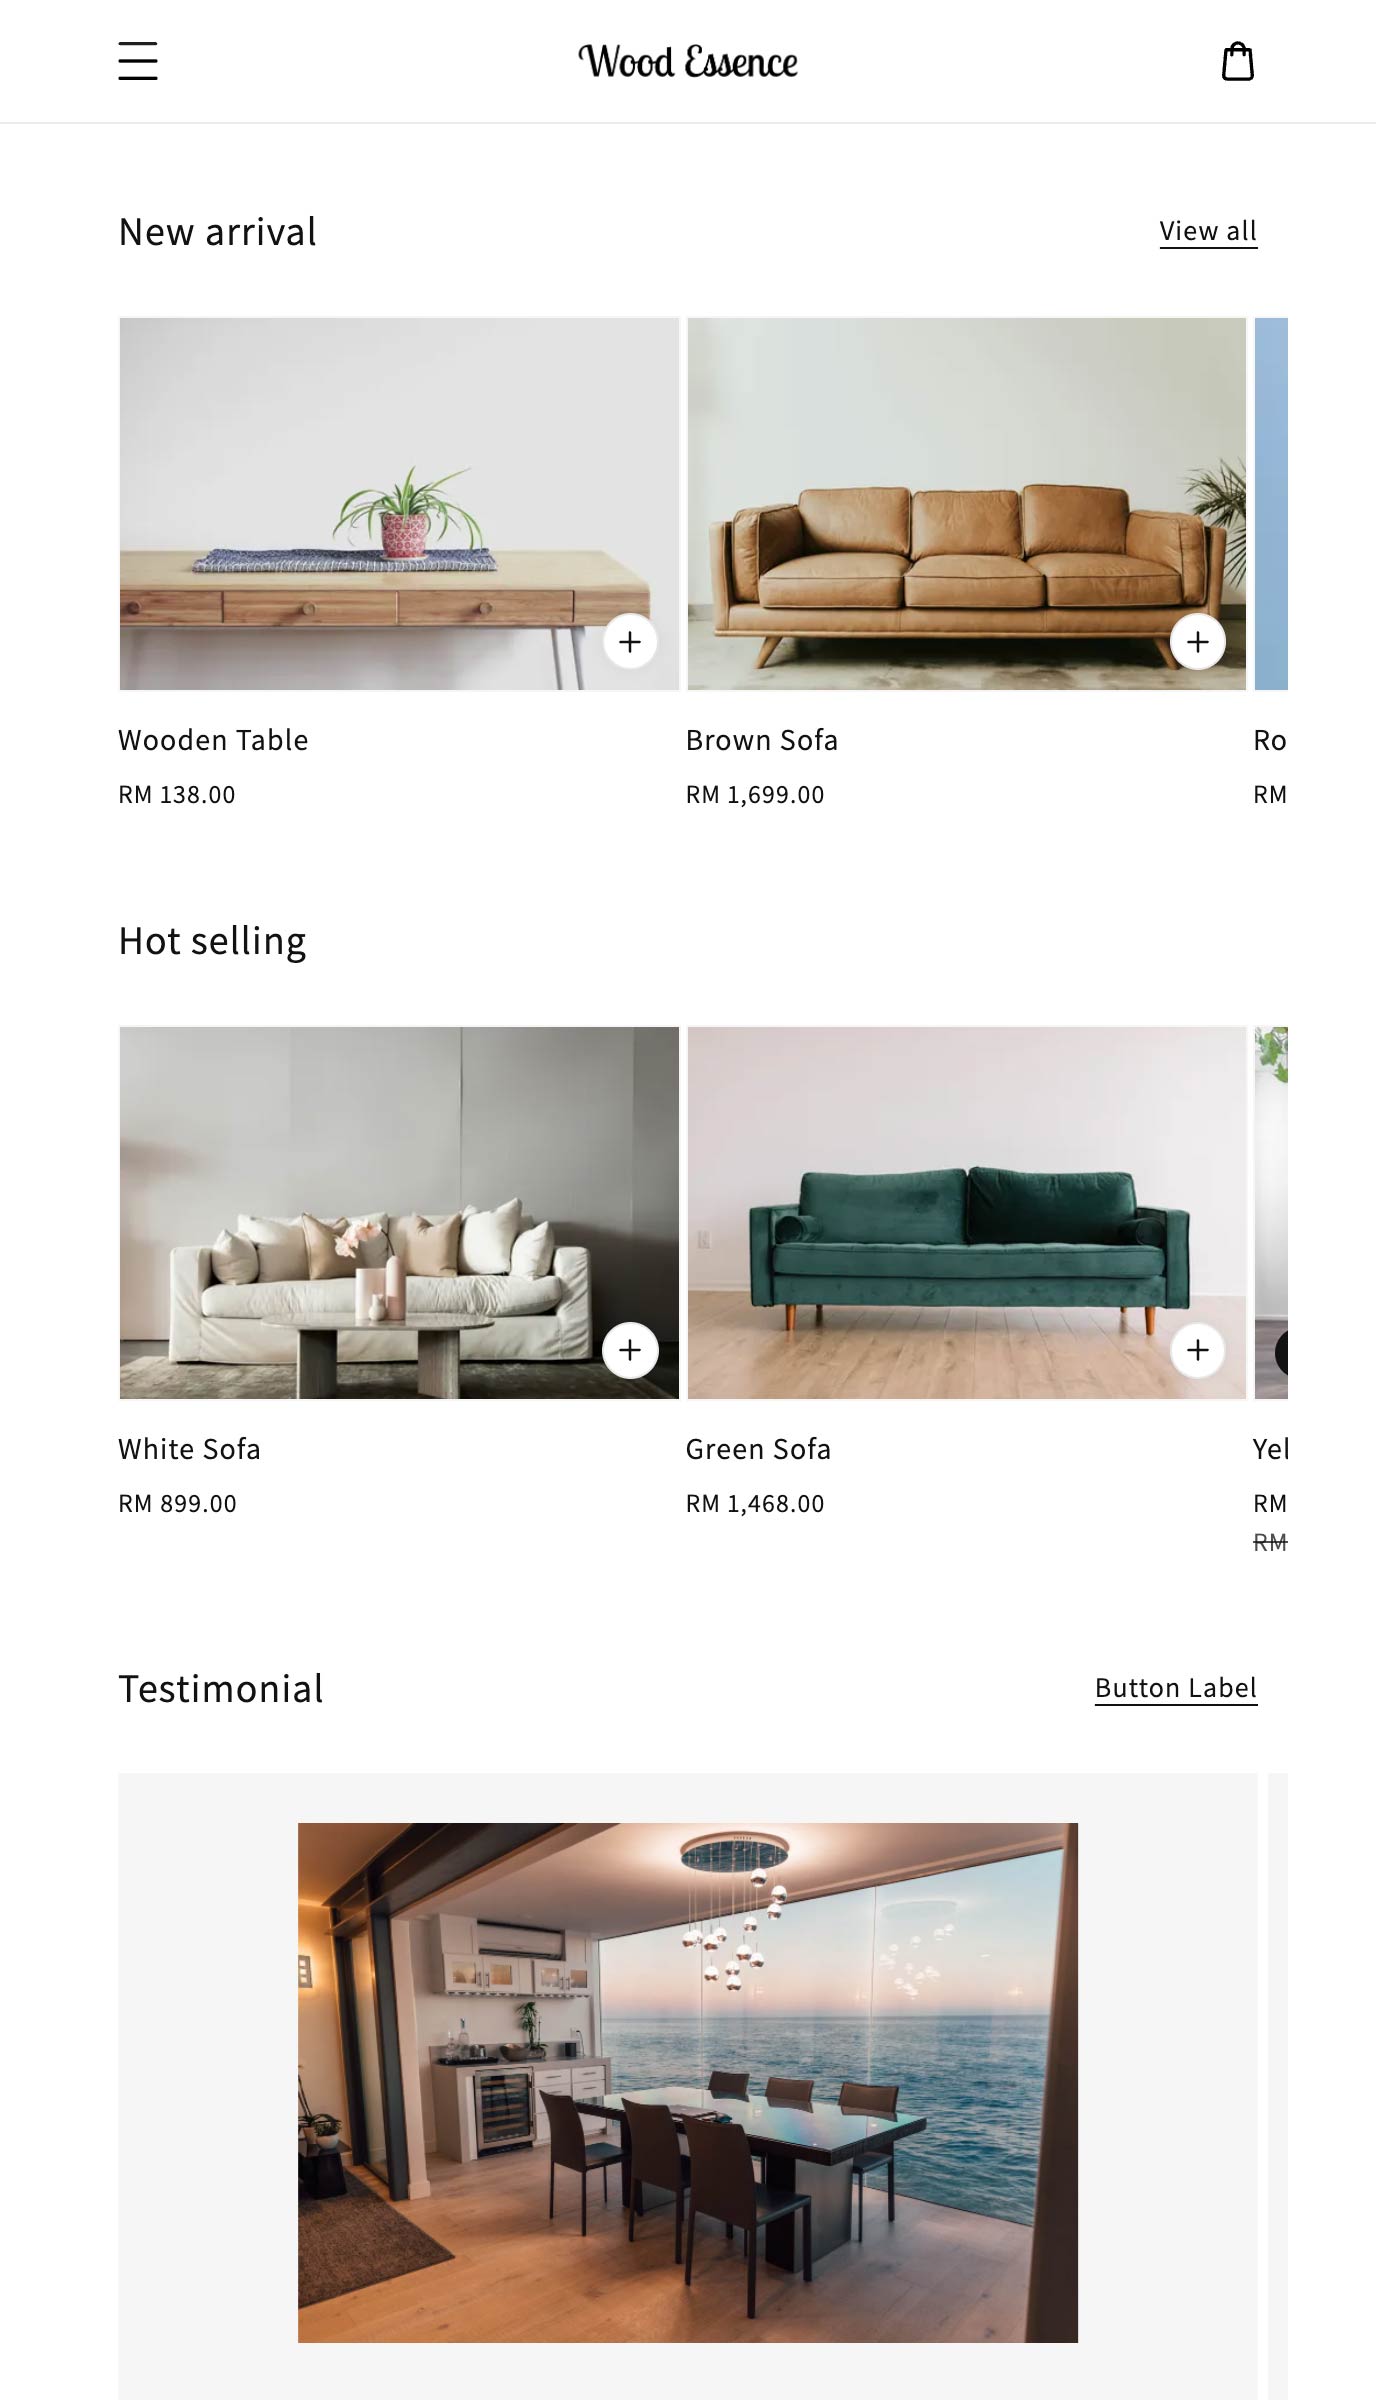1376x2400 pixels.
Task: Quick-add the White Sofa with plus icon
Action: pyautogui.click(x=630, y=1350)
